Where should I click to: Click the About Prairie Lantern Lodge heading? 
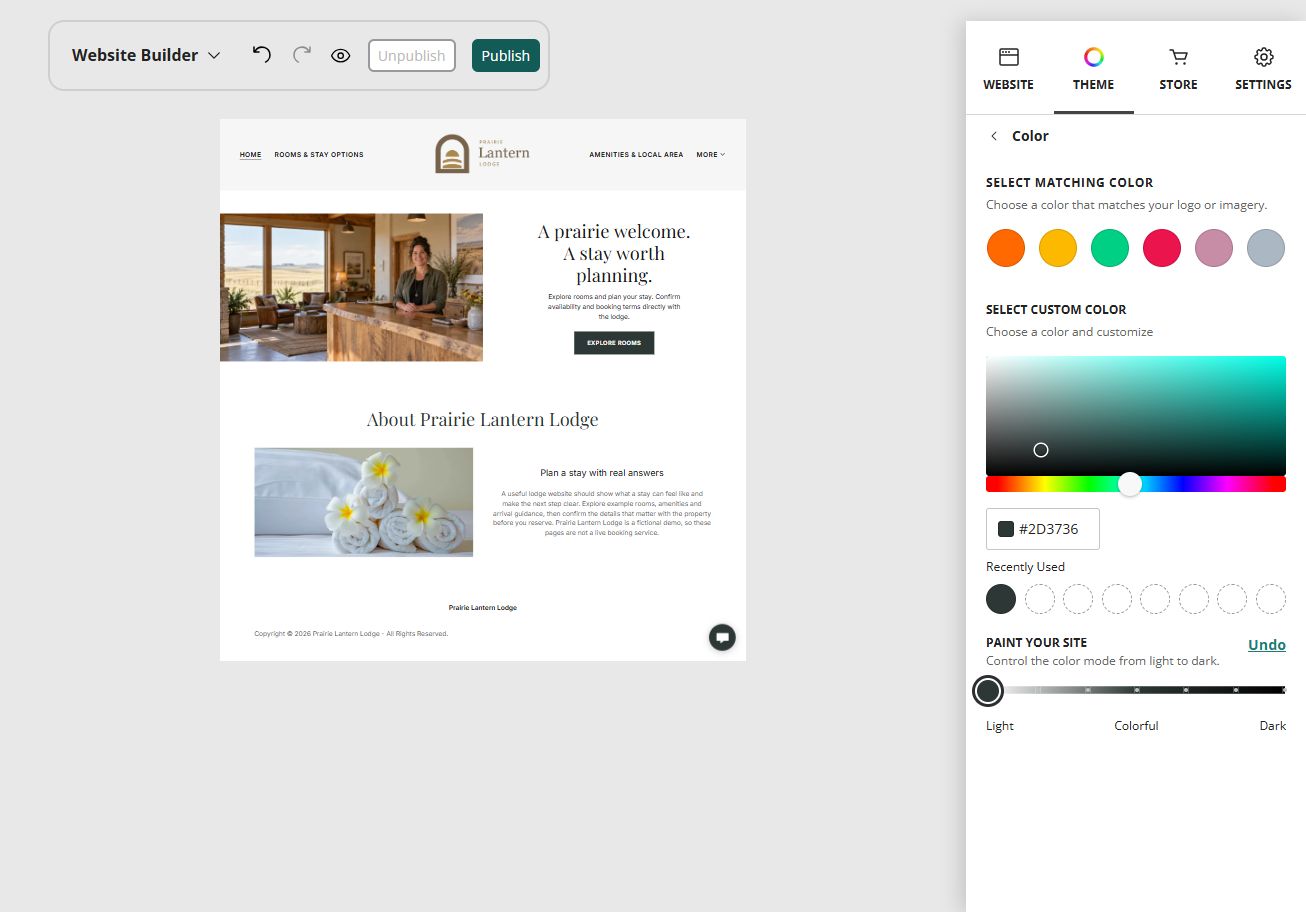(x=483, y=419)
